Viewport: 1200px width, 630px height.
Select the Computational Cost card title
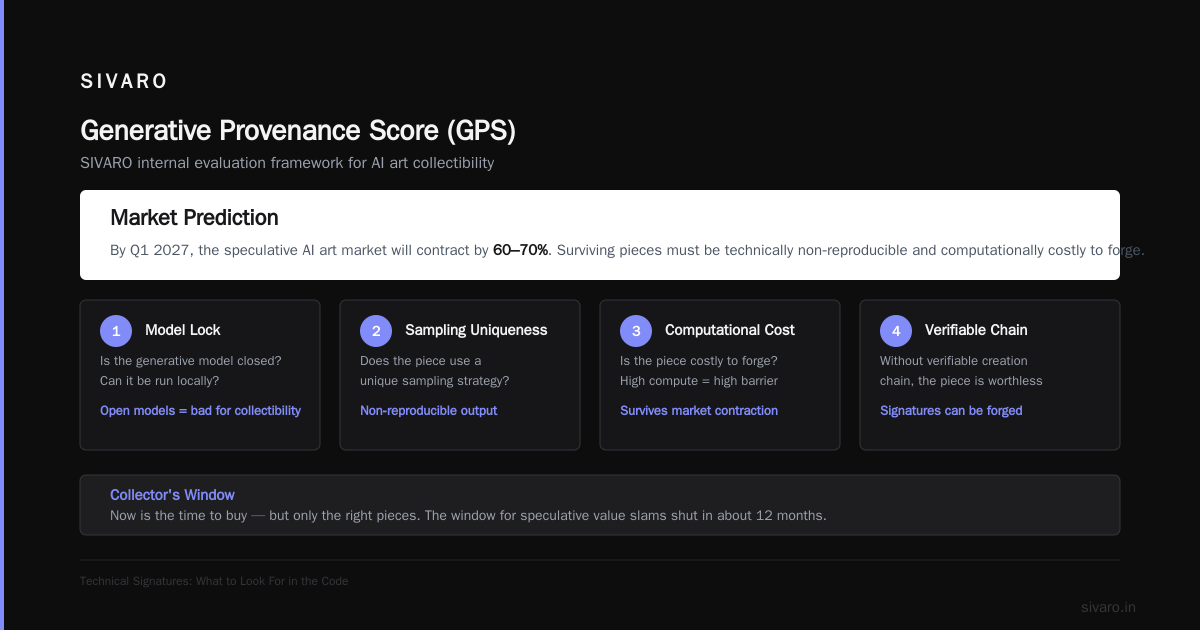[x=730, y=330]
